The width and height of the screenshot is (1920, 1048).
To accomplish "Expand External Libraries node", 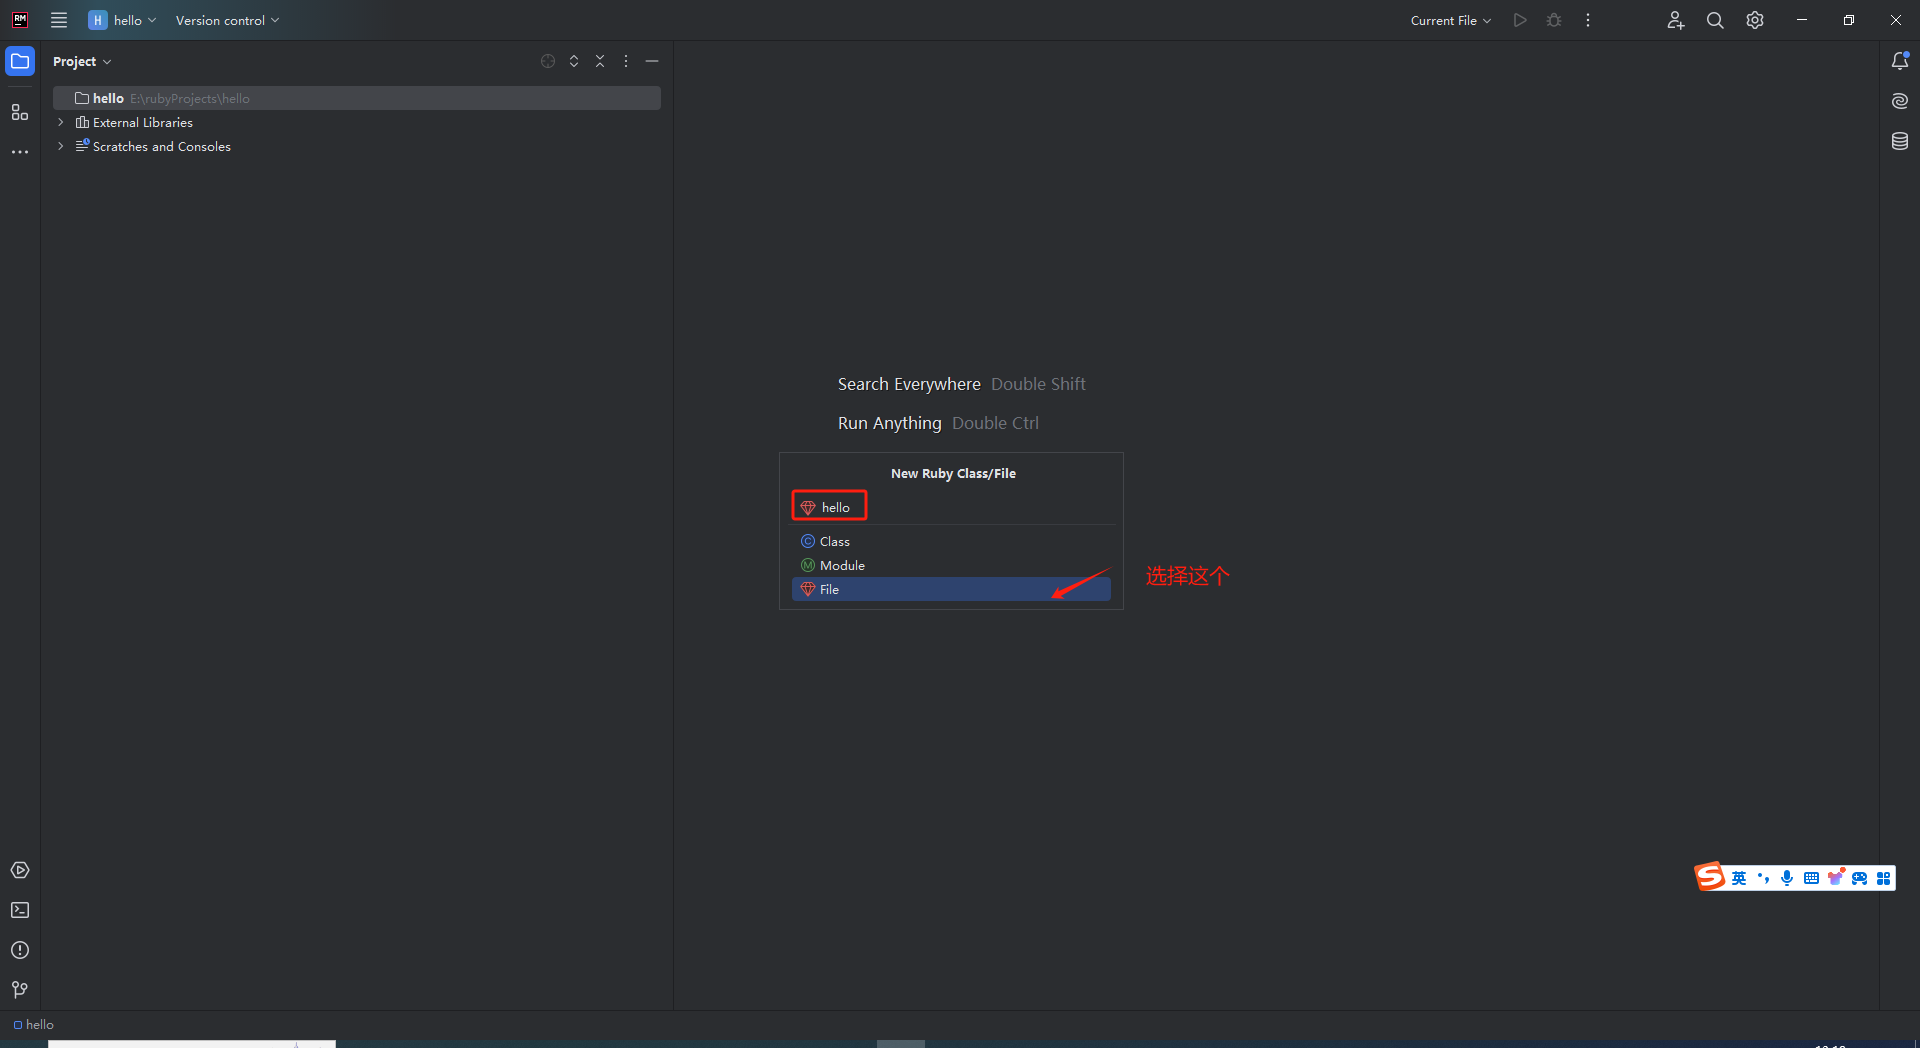I will (x=61, y=122).
